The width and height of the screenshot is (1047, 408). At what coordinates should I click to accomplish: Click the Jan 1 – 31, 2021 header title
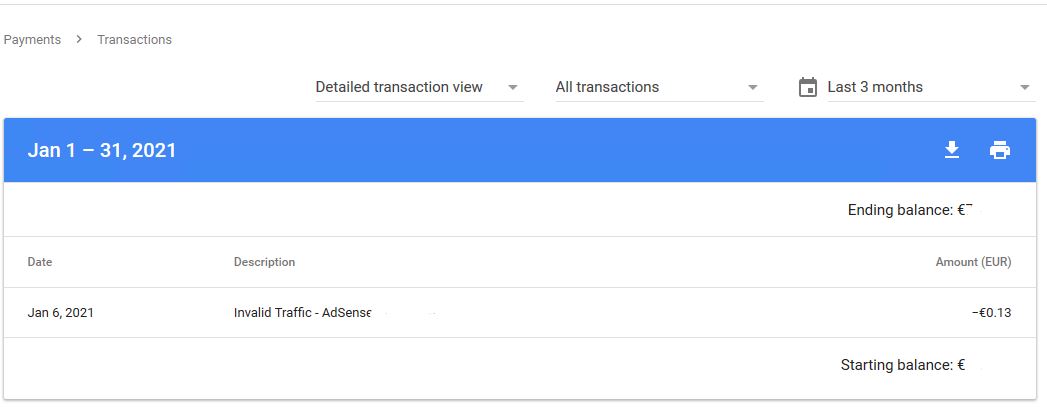click(x=101, y=150)
